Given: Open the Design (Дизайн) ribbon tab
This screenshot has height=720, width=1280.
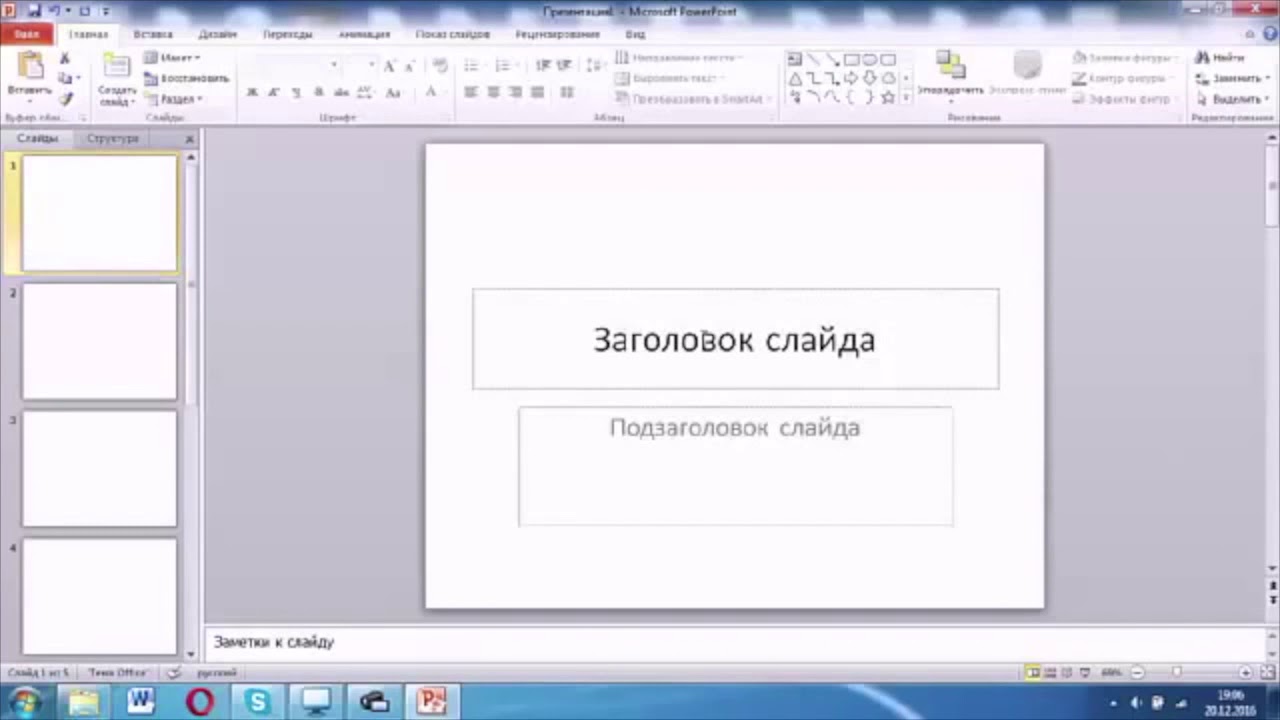Looking at the screenshot, I should click(x=217, y=34).
